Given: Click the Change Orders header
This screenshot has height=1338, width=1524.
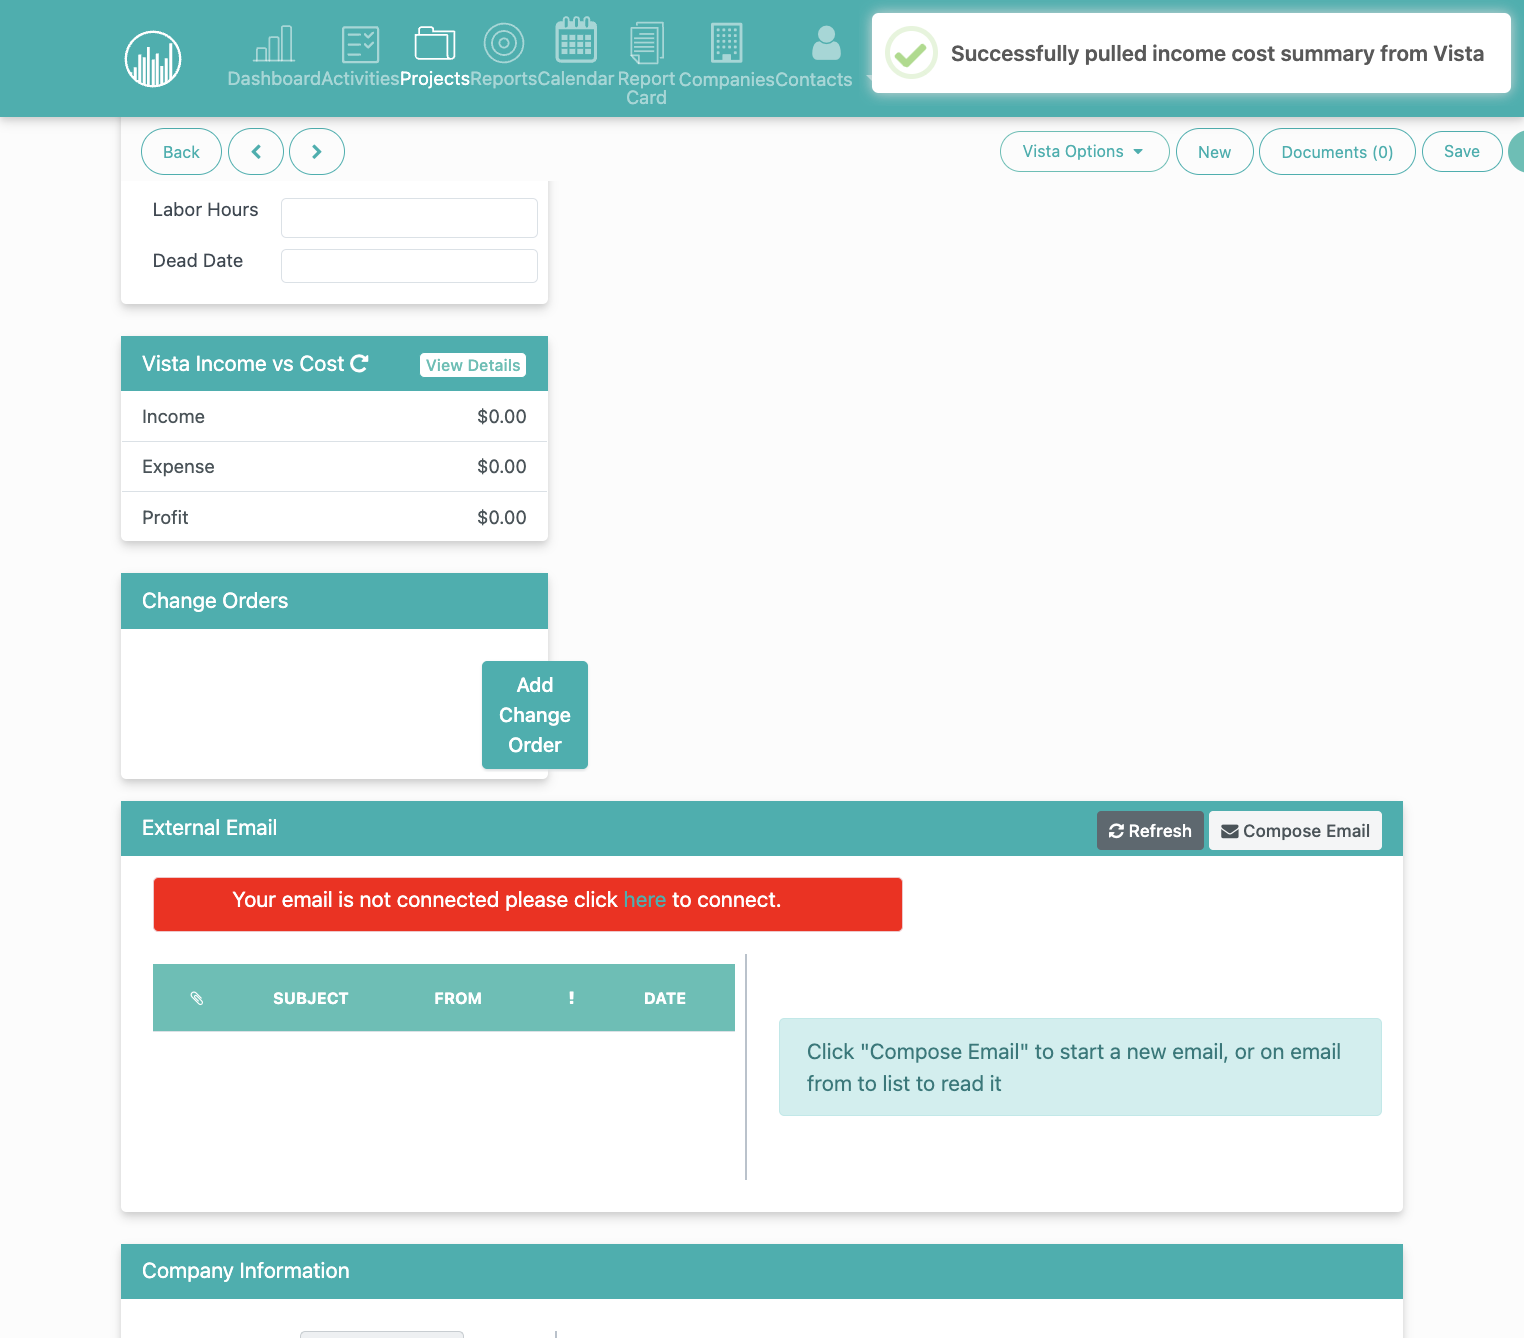Looking at the screenshot, I should coord(334,601).
